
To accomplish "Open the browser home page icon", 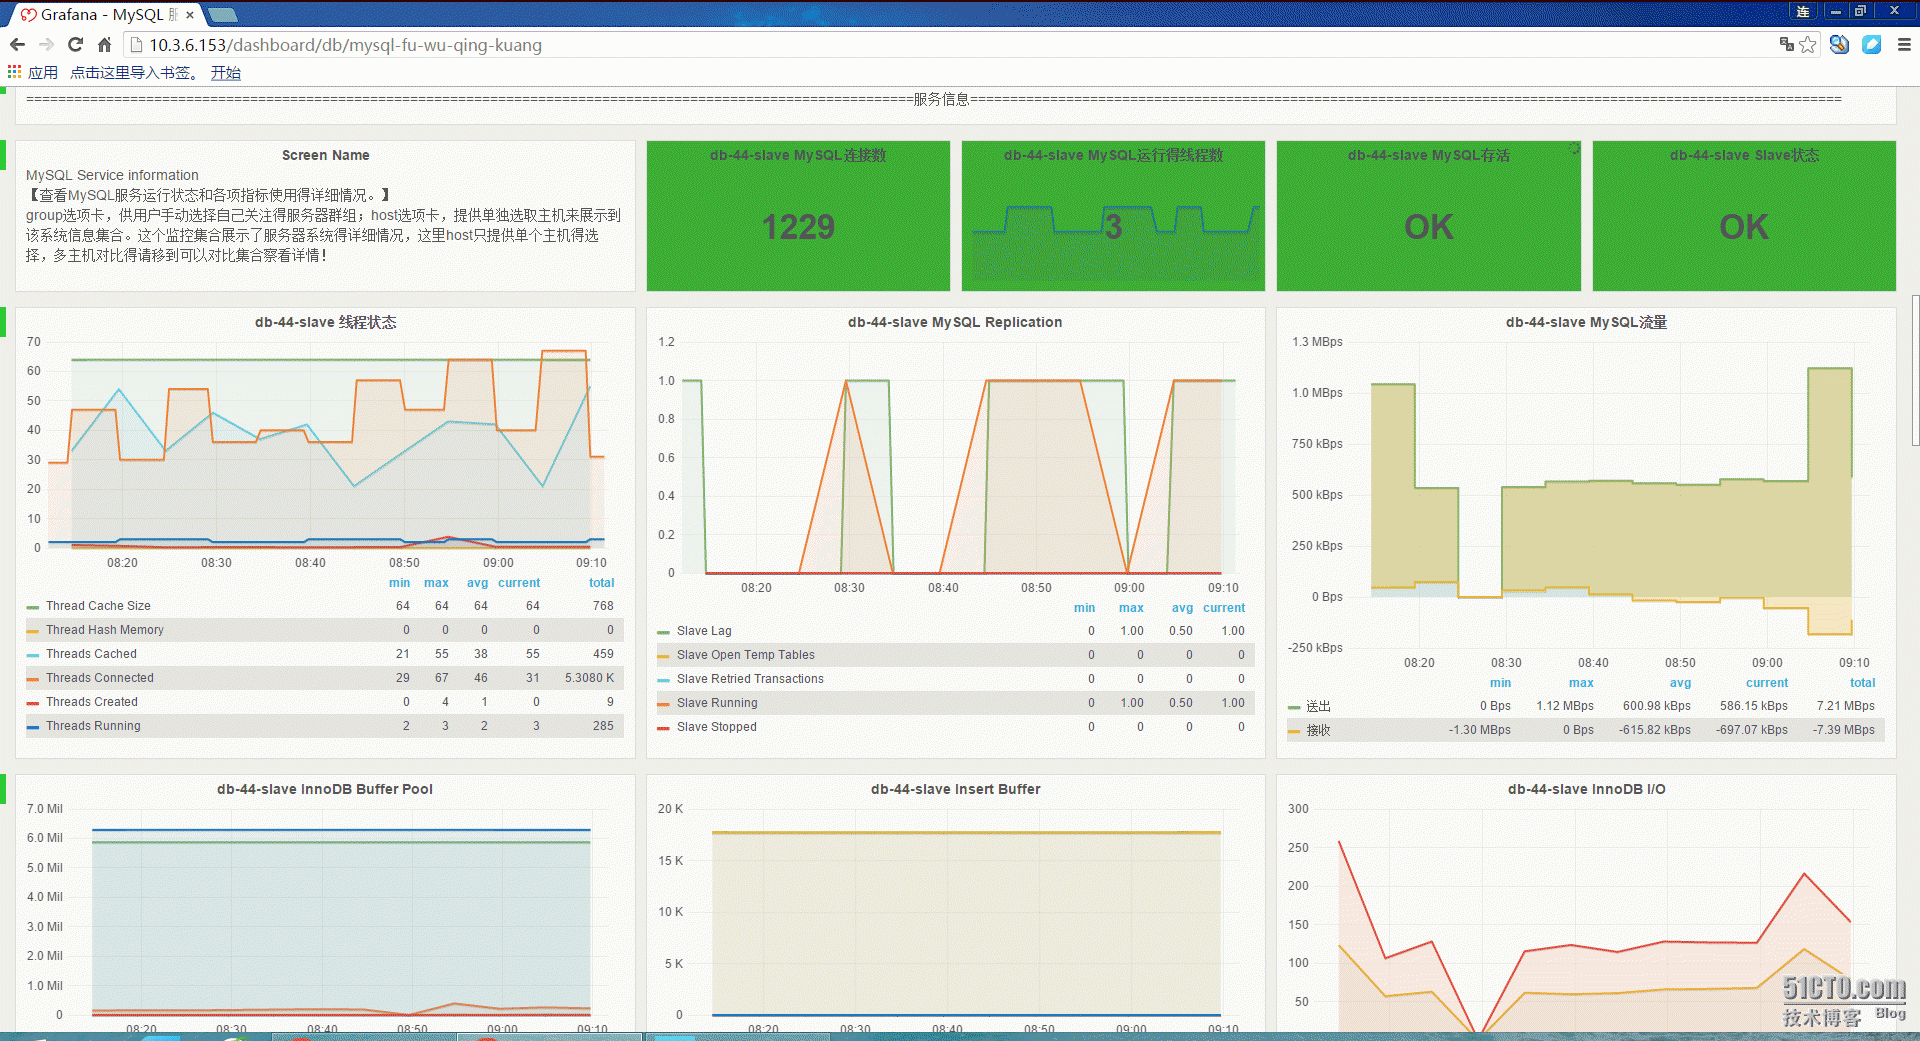I will (104, 45).
